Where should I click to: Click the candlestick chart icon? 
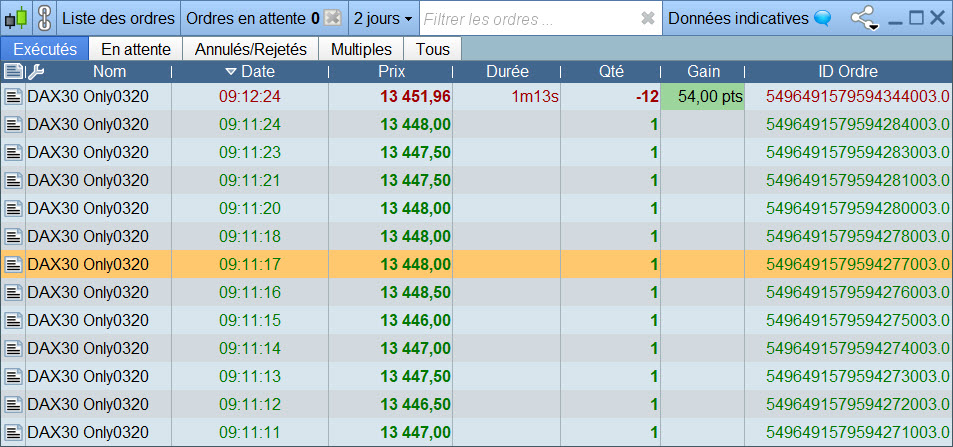[x=16, y=18]
